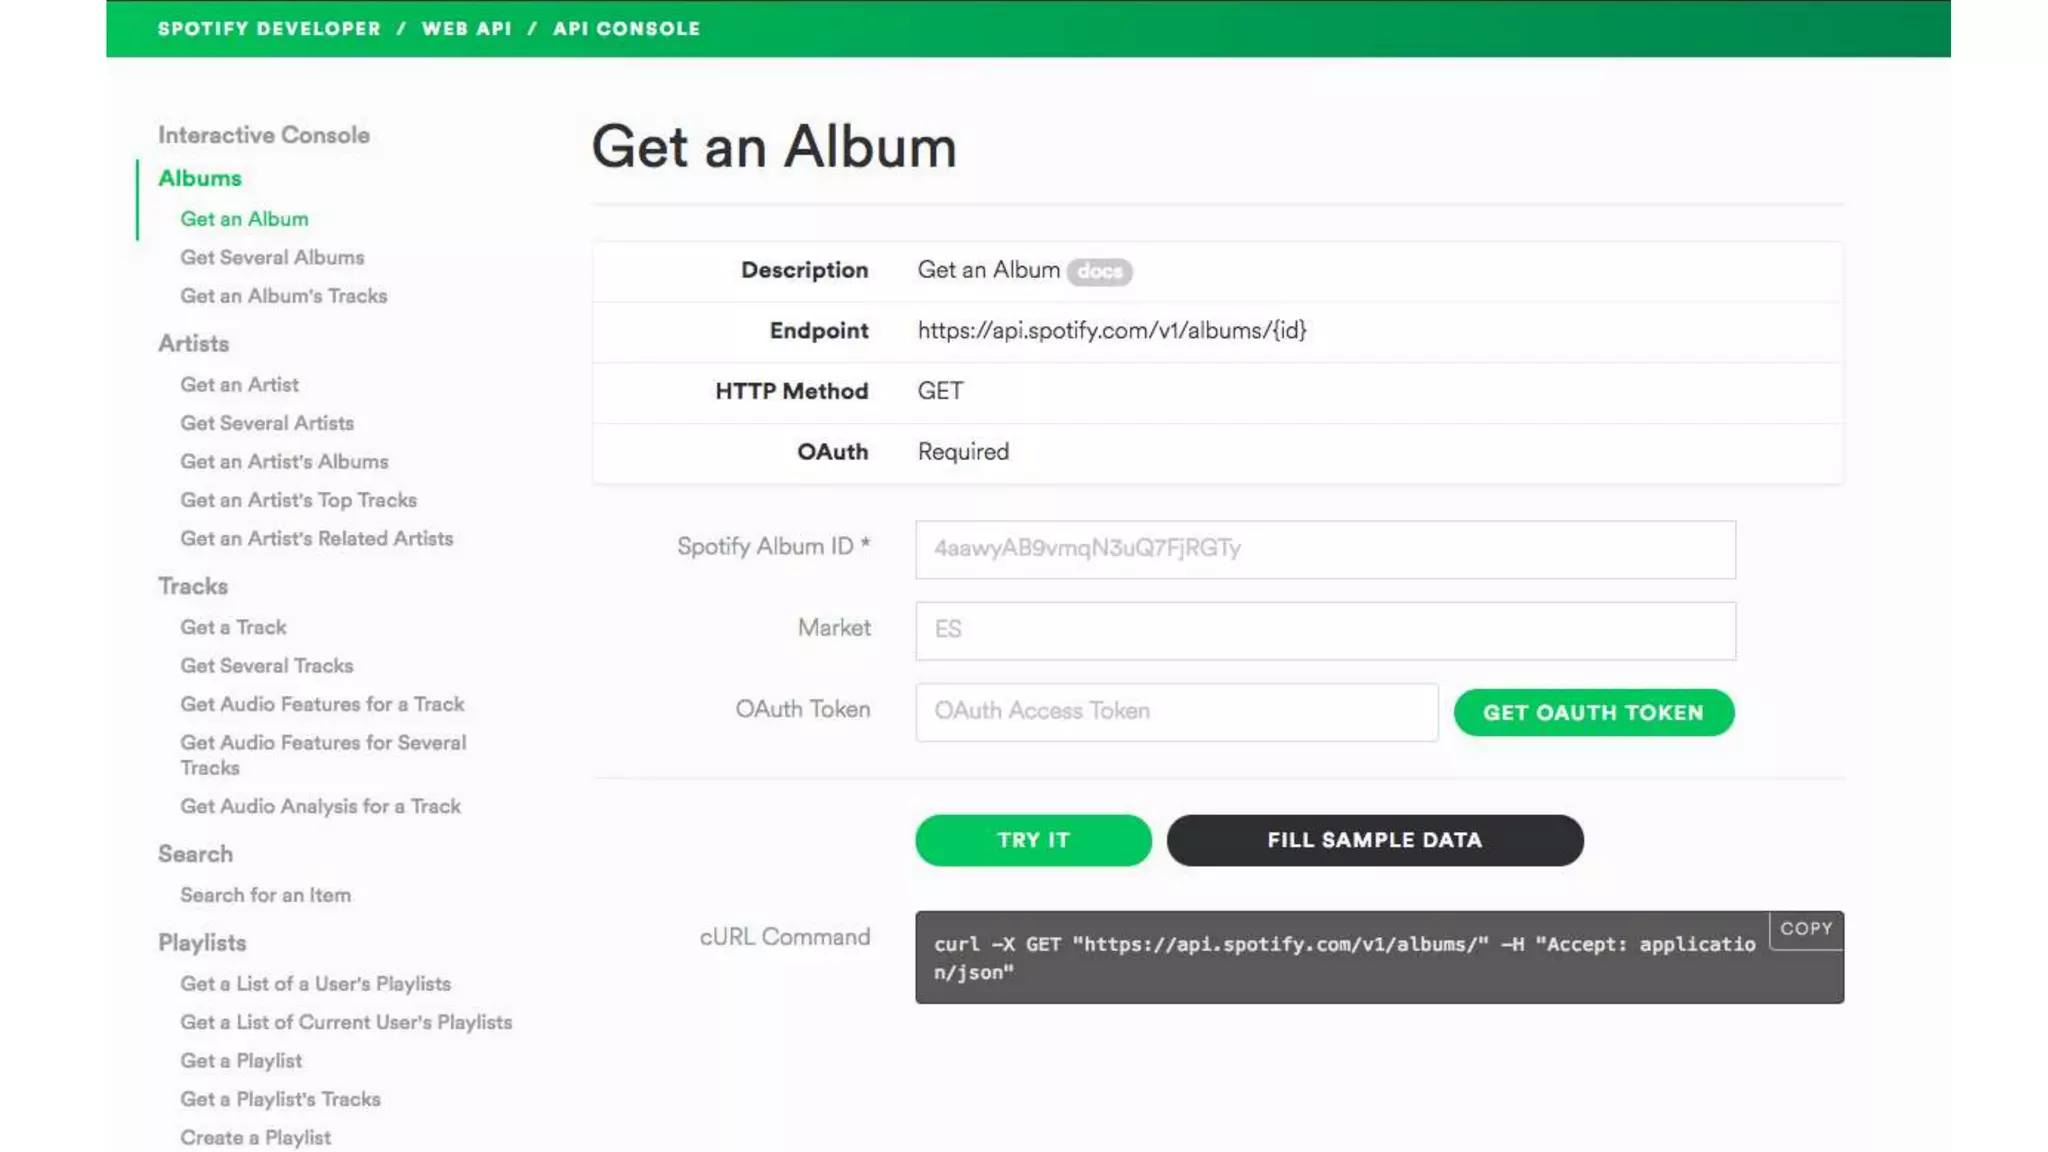Click Interactive Console sidebar heading
This screenshot has height=1152, width=2048.
click(263, 135)
